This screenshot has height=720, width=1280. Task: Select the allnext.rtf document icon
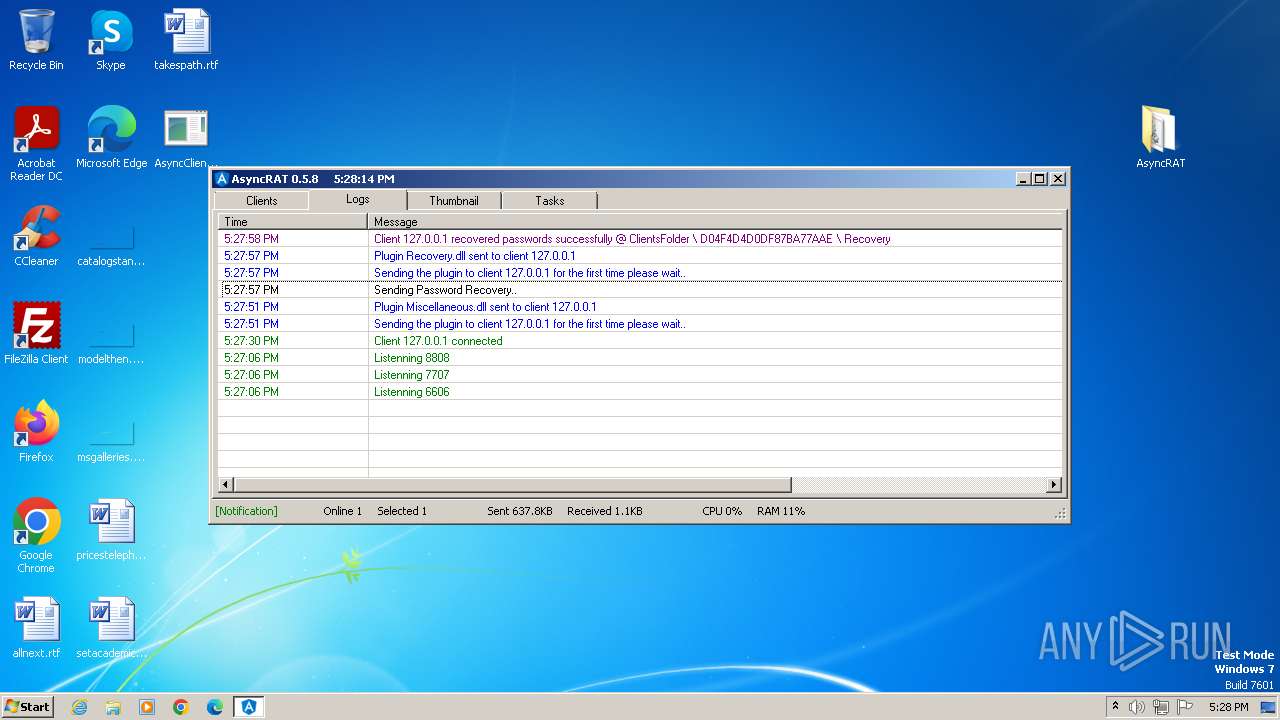36,628
